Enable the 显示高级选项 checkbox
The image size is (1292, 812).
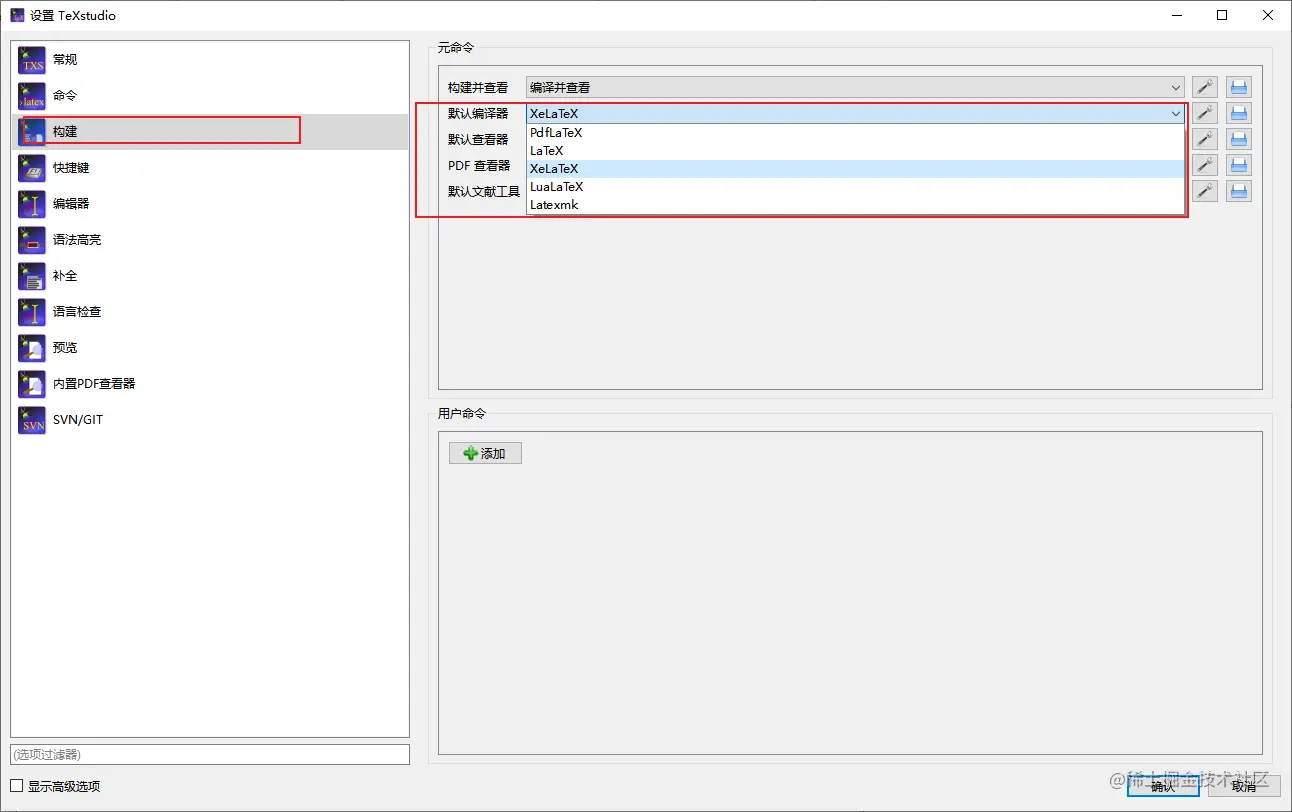(16, 786)
